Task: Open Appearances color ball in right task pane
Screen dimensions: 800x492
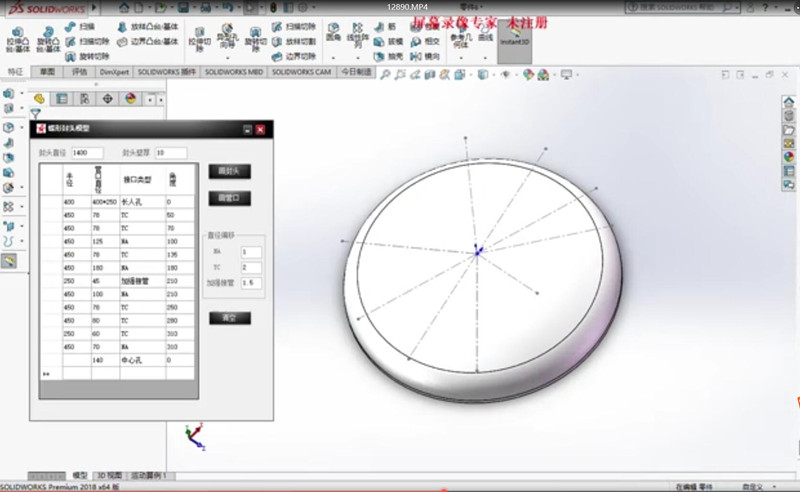Action: click(x=789, y=156)
